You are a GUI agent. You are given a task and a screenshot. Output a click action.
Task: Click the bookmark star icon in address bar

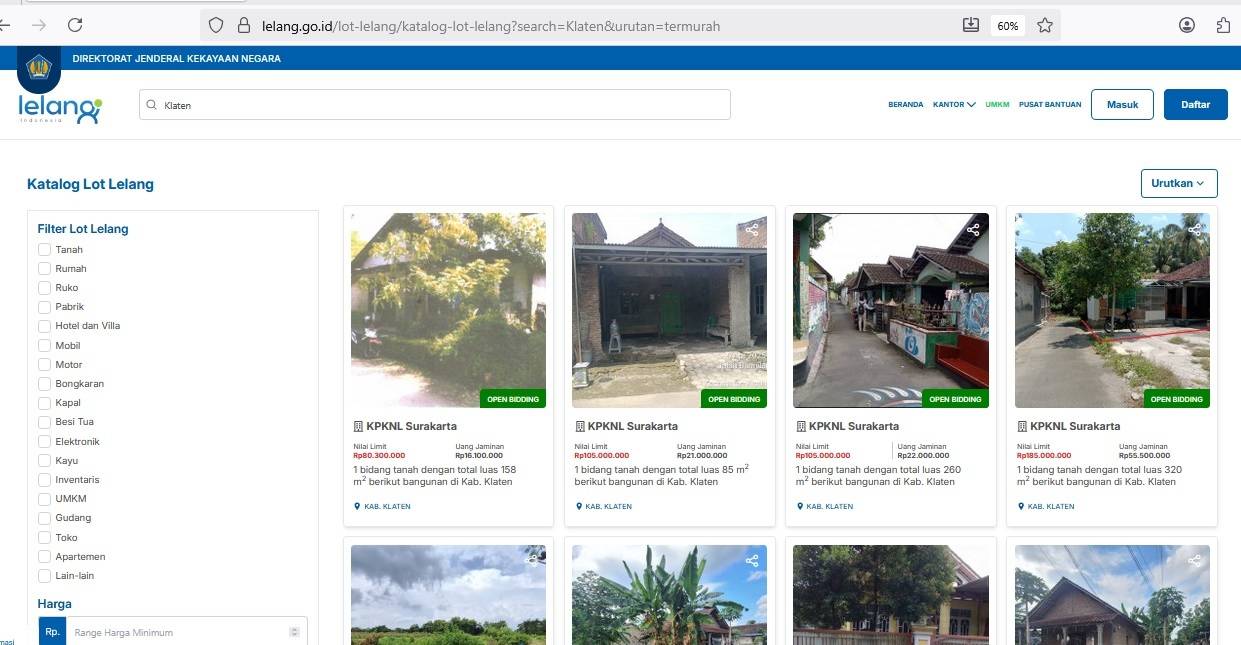tap(1045, 26)
